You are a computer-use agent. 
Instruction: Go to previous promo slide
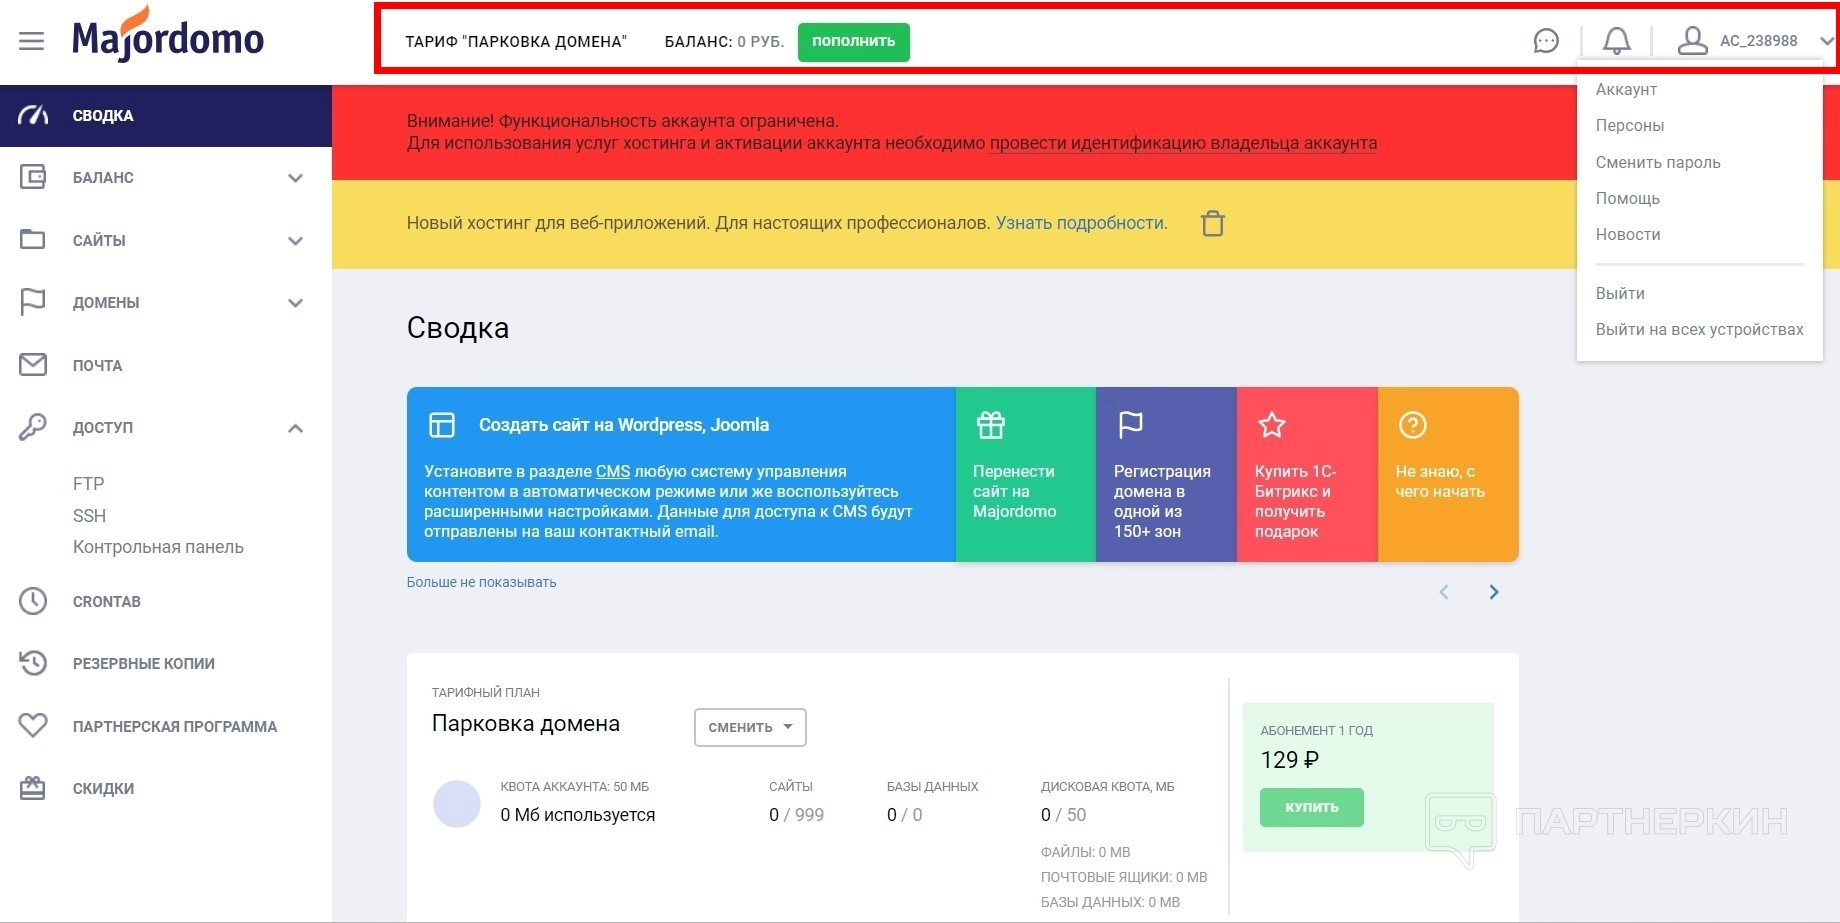point(1444,592)
